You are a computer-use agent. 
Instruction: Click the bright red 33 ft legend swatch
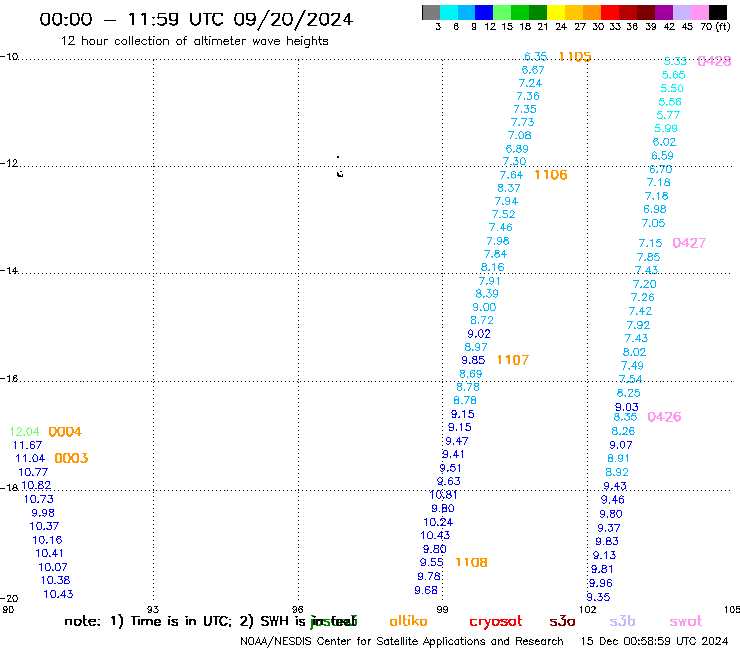point(610,12)
